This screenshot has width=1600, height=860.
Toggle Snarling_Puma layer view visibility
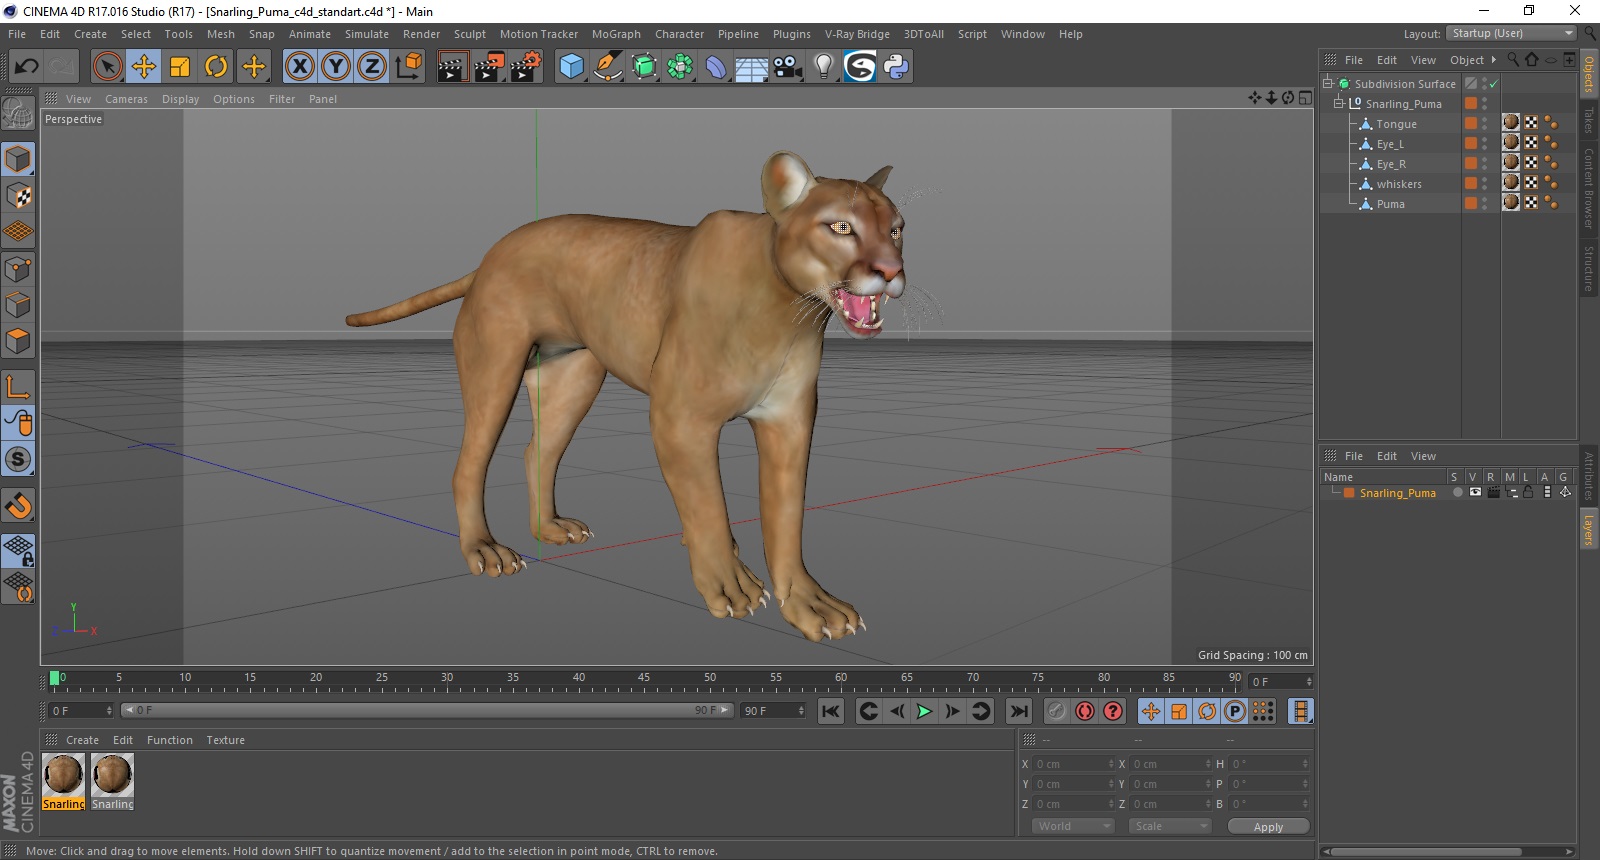[1475, 492]
